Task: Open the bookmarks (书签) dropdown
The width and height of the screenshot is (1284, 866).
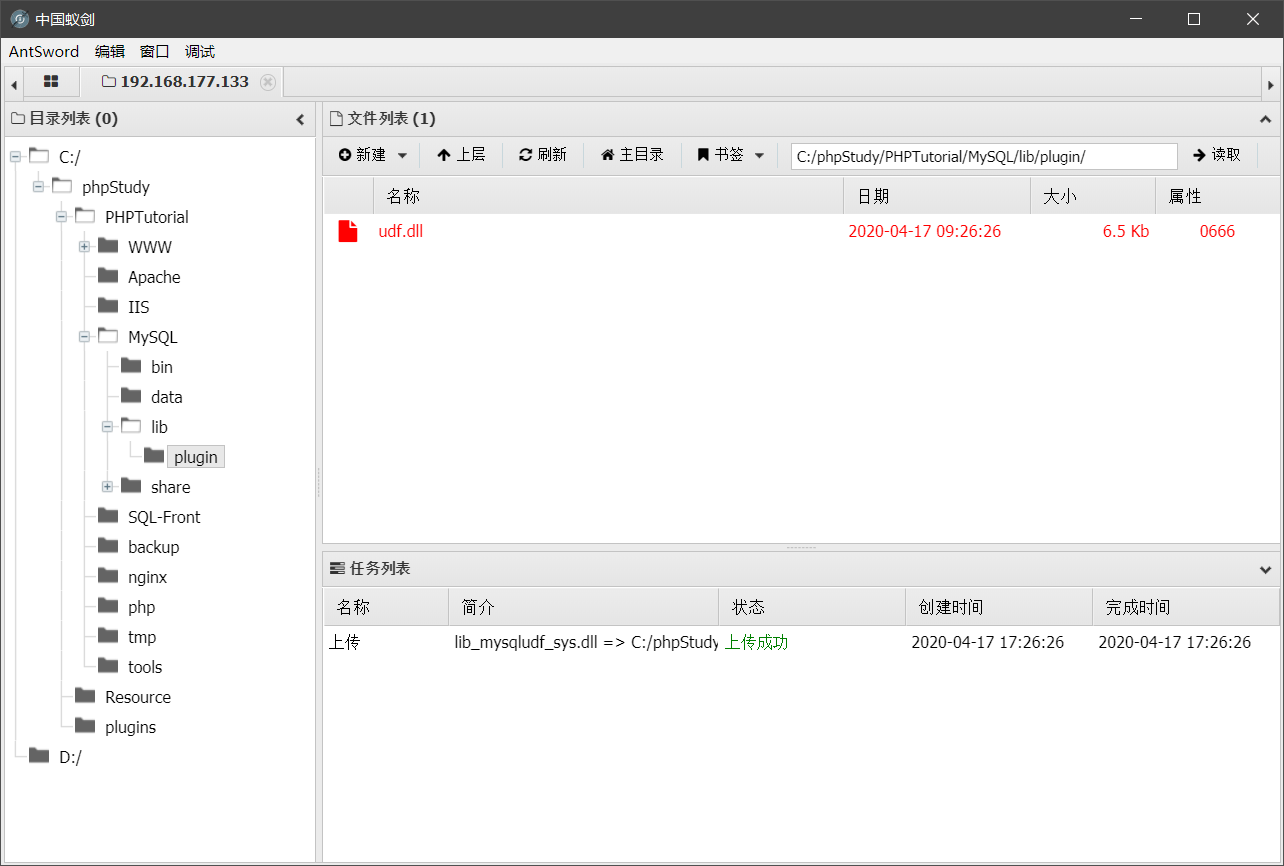Action: (x=731, y=155)
